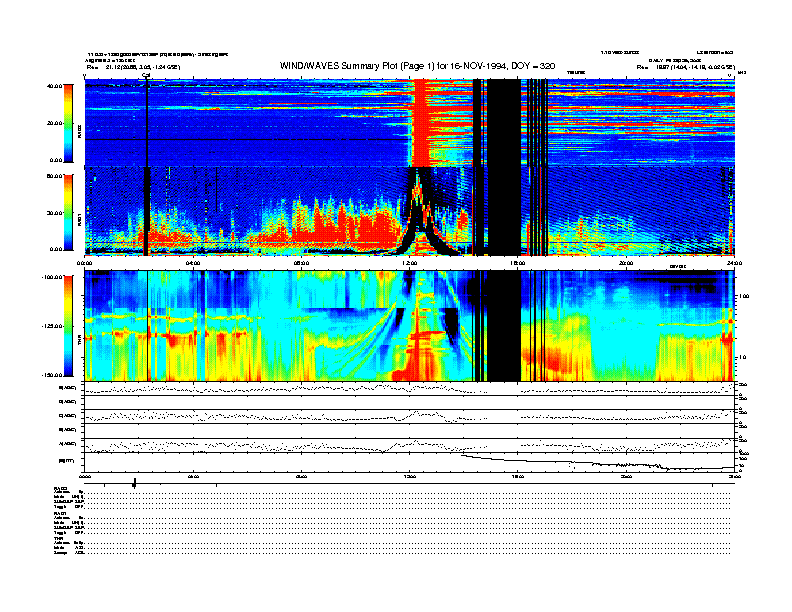This screenshot has width=792, height=612.
Task: Click the '-125.00' label on TNR color scale
Action: [52, 326]
